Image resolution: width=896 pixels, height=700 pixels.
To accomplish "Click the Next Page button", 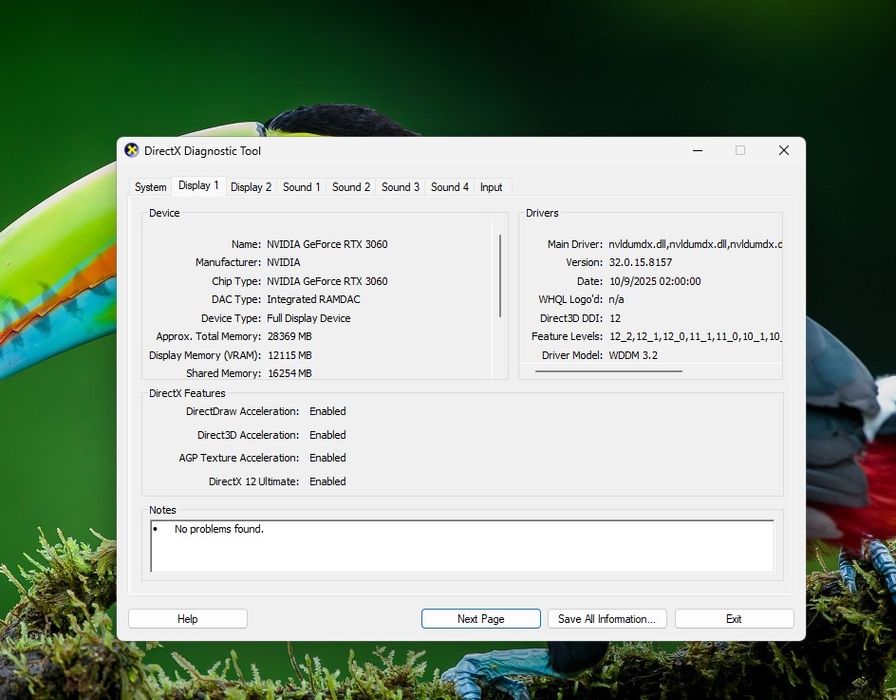I will point(481,619).
